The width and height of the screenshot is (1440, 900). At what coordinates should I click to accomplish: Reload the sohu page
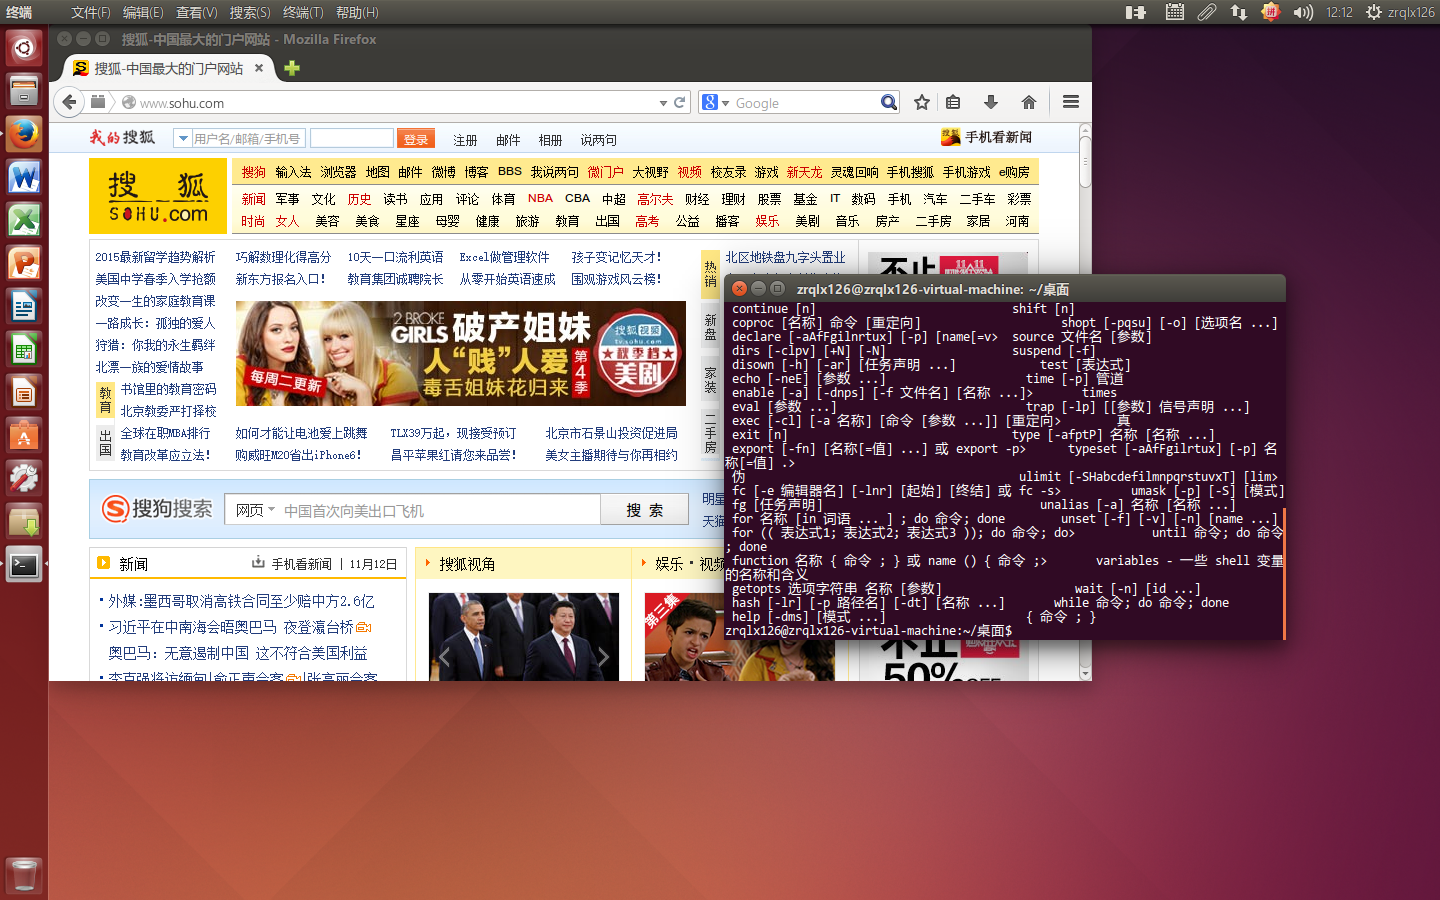click(680, 102)
